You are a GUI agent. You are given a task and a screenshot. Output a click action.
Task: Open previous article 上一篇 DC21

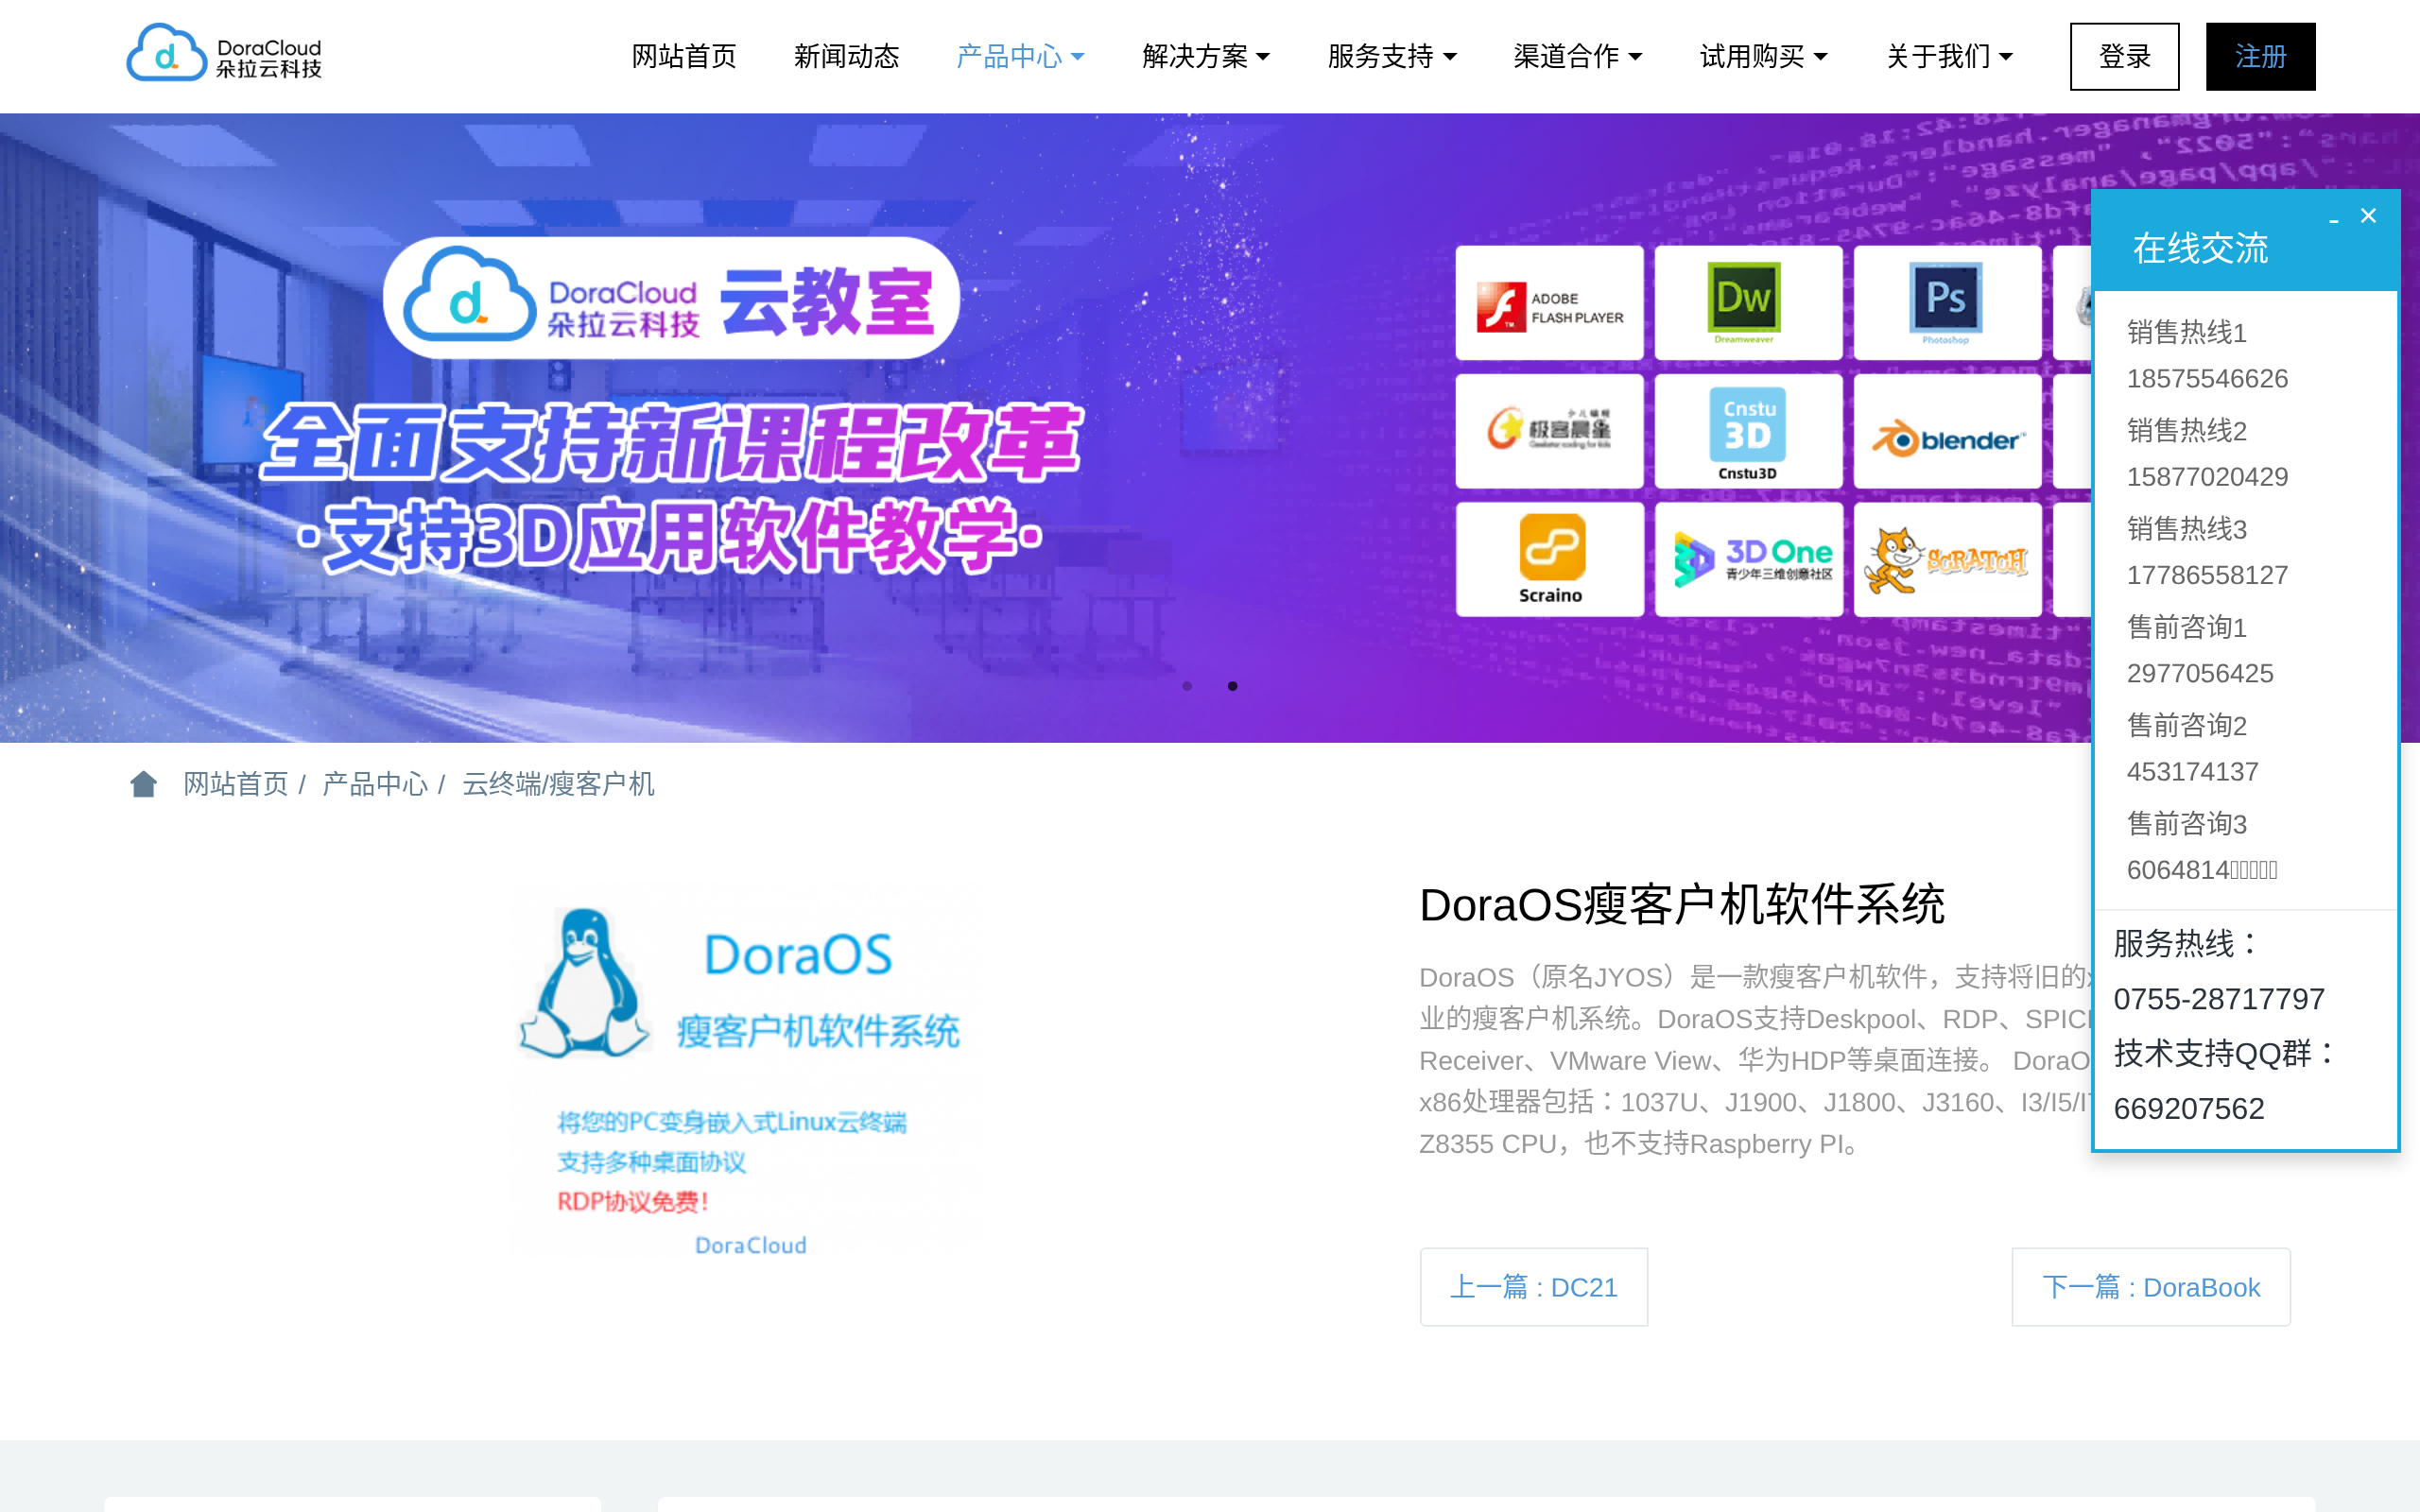[x=1533, y=1287]
